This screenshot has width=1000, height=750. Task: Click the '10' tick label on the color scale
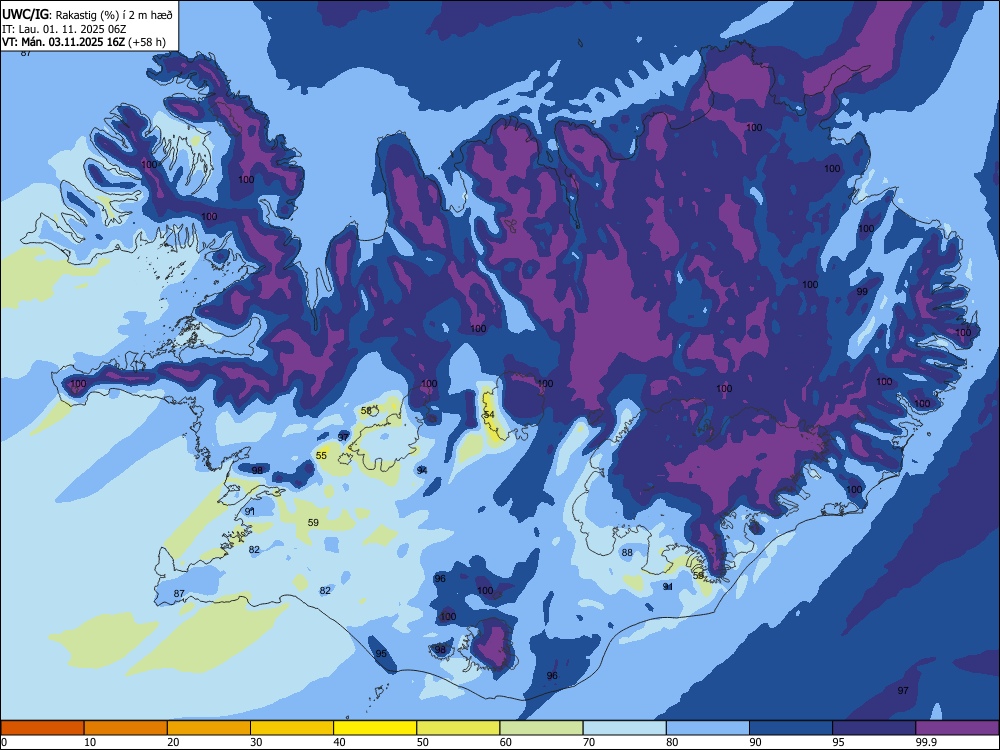point(90,742)
